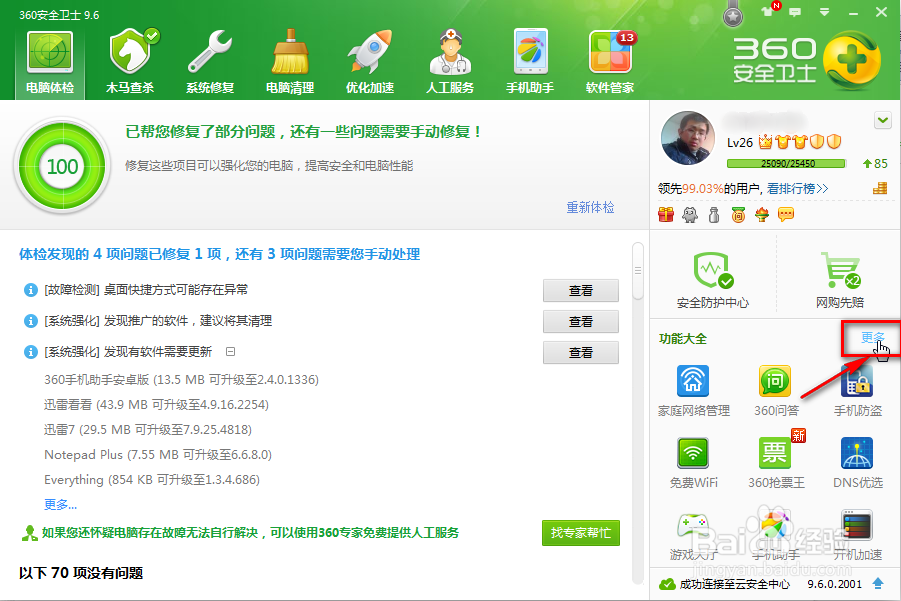This screenshot has height=601, width=901.
Task: Click the flower icon in account row
Action: (x=762, y=215)
